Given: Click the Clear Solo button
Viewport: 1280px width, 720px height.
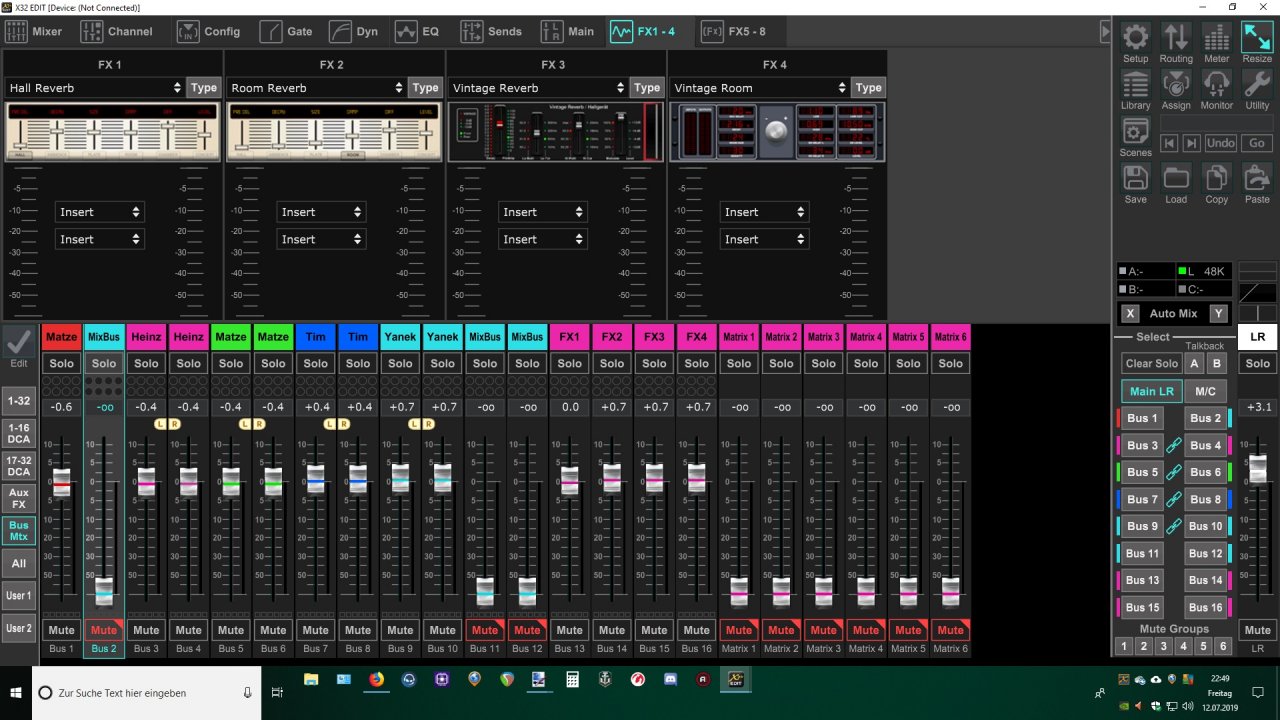Looking at the screenshot, I should click(1151, 364).
